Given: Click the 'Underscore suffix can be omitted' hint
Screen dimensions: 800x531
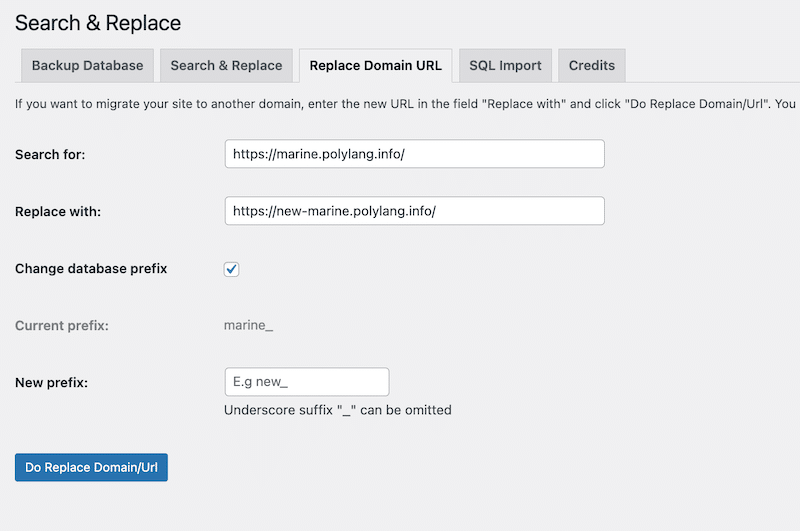Looking at the screenshot, I should pos(338,410).
